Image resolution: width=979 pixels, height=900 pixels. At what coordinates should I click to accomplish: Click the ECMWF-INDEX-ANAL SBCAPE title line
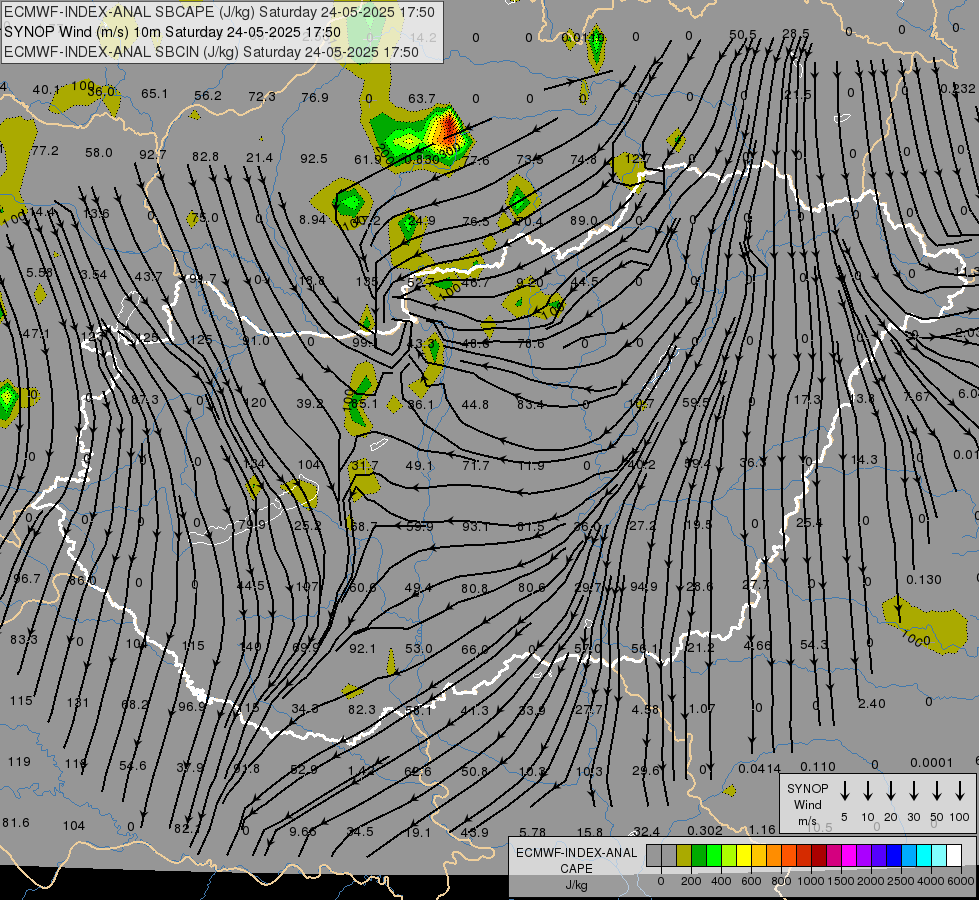pos(219,12)
